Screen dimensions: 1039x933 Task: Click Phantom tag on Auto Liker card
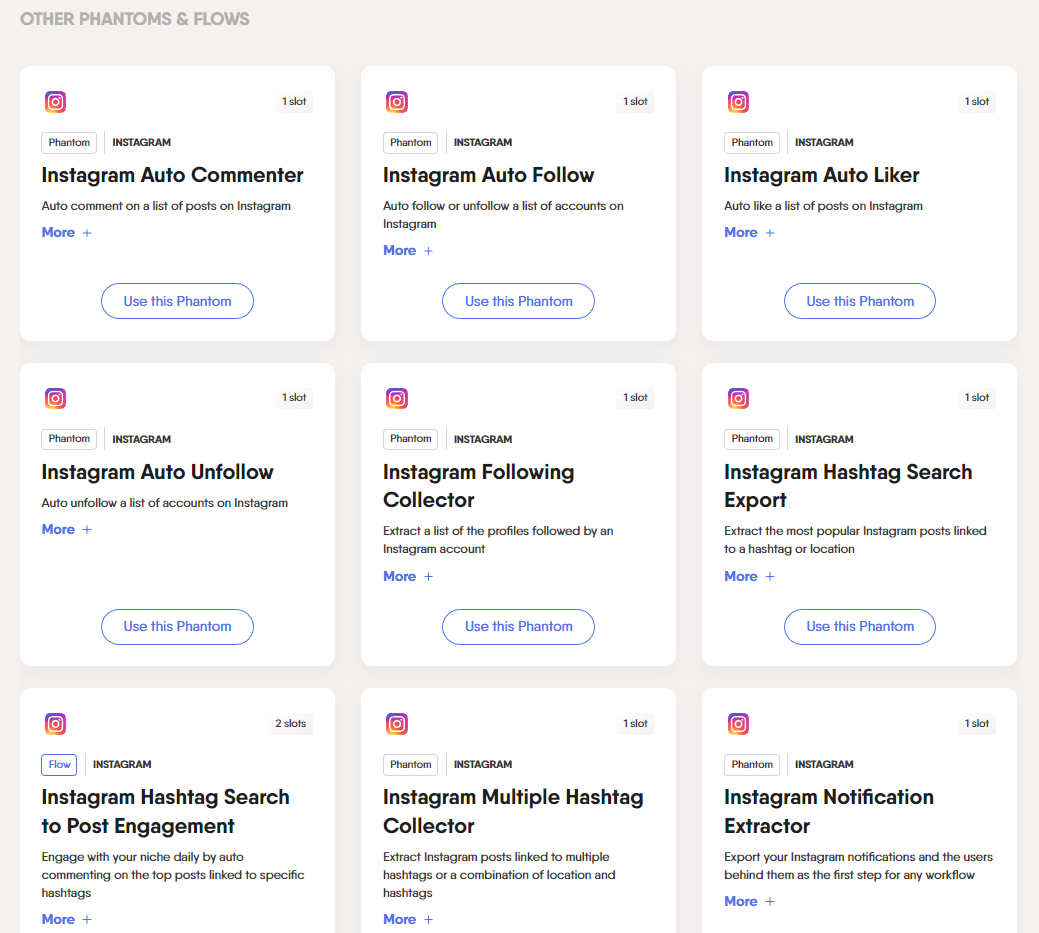[752, 142]
